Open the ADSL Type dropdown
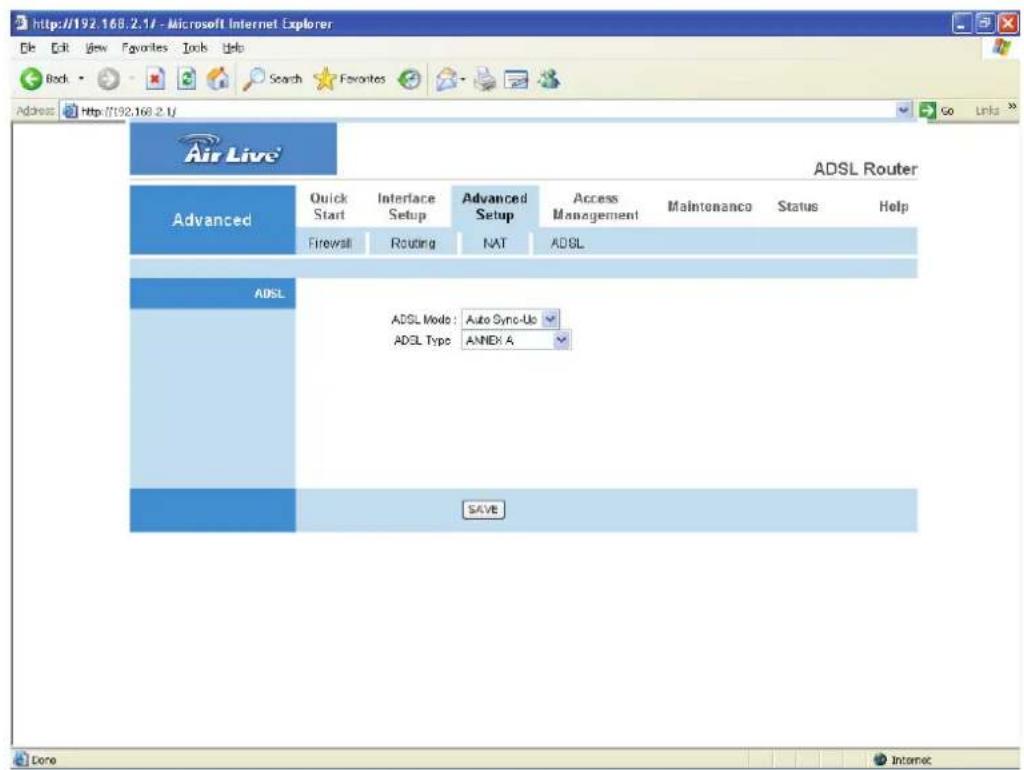Screen dimensions: 1024x770 point(561,340)
